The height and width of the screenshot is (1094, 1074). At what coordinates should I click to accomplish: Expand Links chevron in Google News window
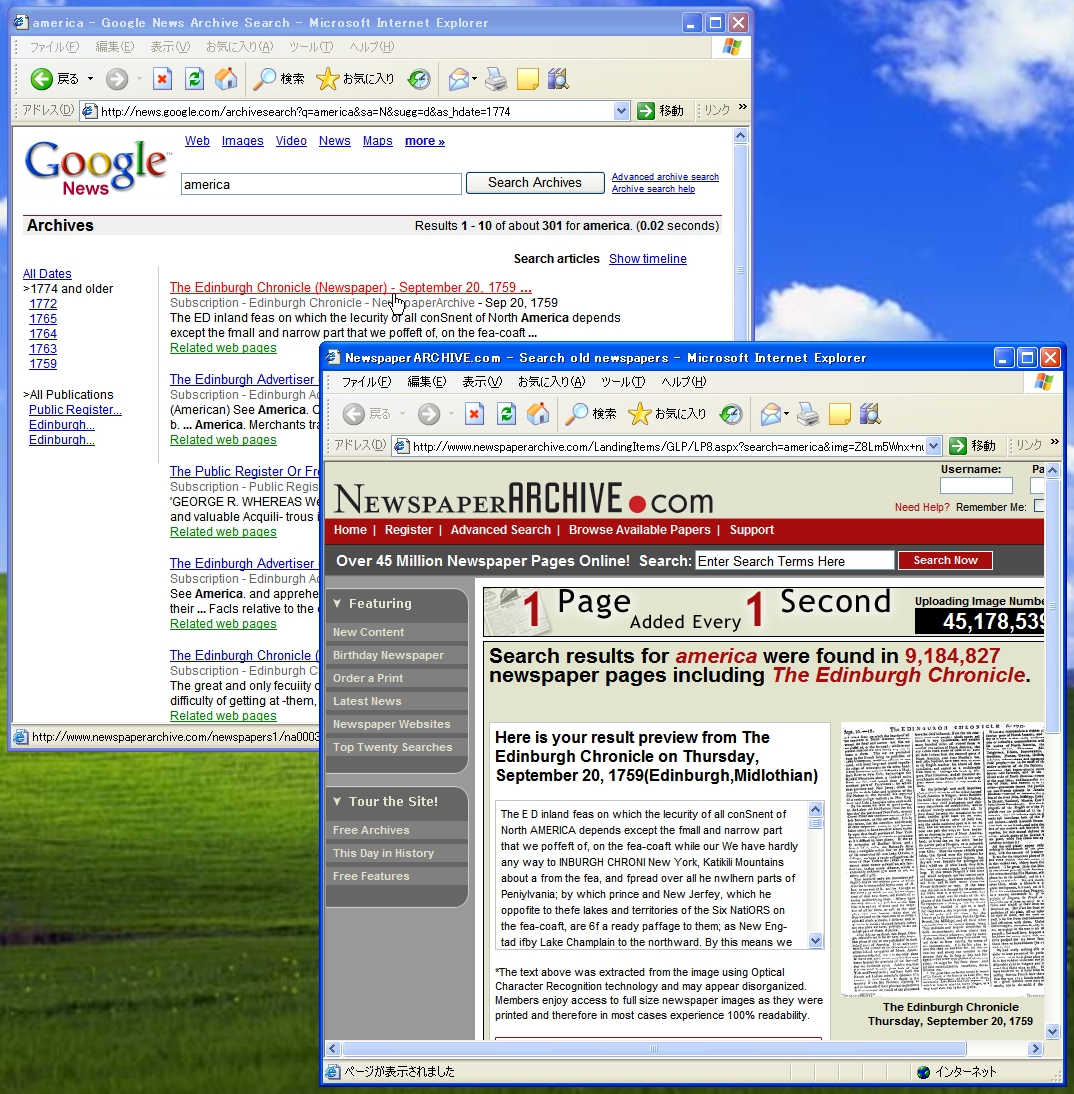[743, 107]
